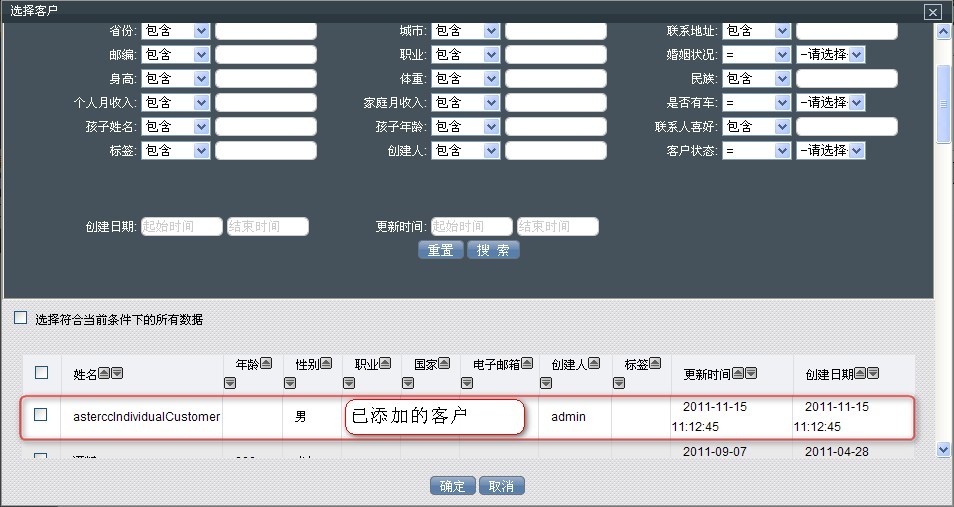Click ascending sort icon for 性别

click(325, 365)
